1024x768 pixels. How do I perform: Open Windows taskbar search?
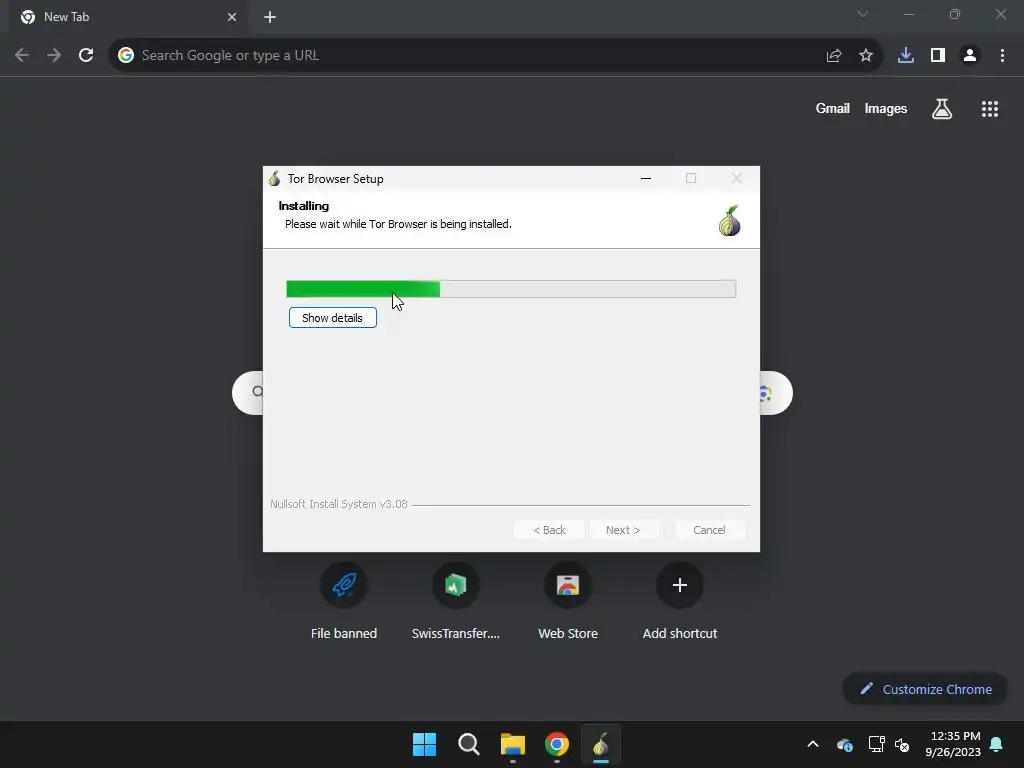pos(469,744)
